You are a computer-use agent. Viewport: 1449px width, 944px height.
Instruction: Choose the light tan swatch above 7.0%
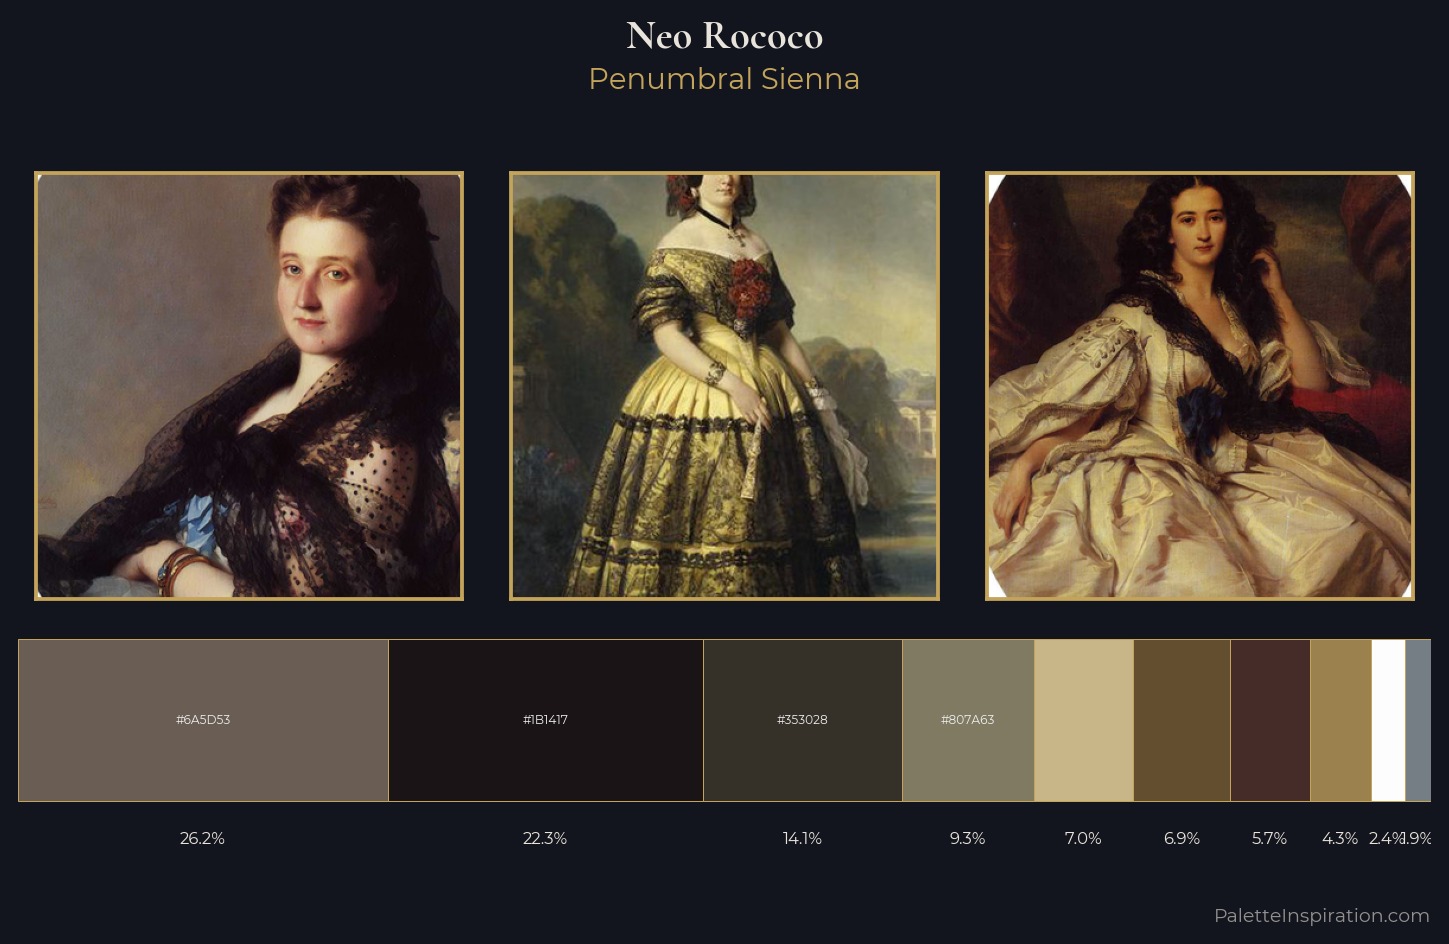(1084, 720)
